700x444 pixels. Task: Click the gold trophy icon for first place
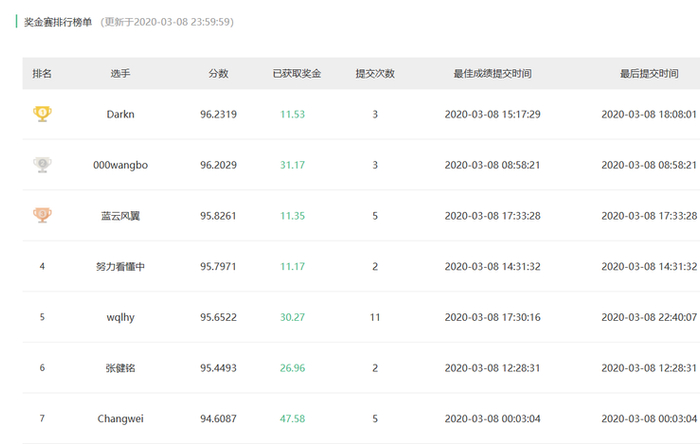point(42,114)
